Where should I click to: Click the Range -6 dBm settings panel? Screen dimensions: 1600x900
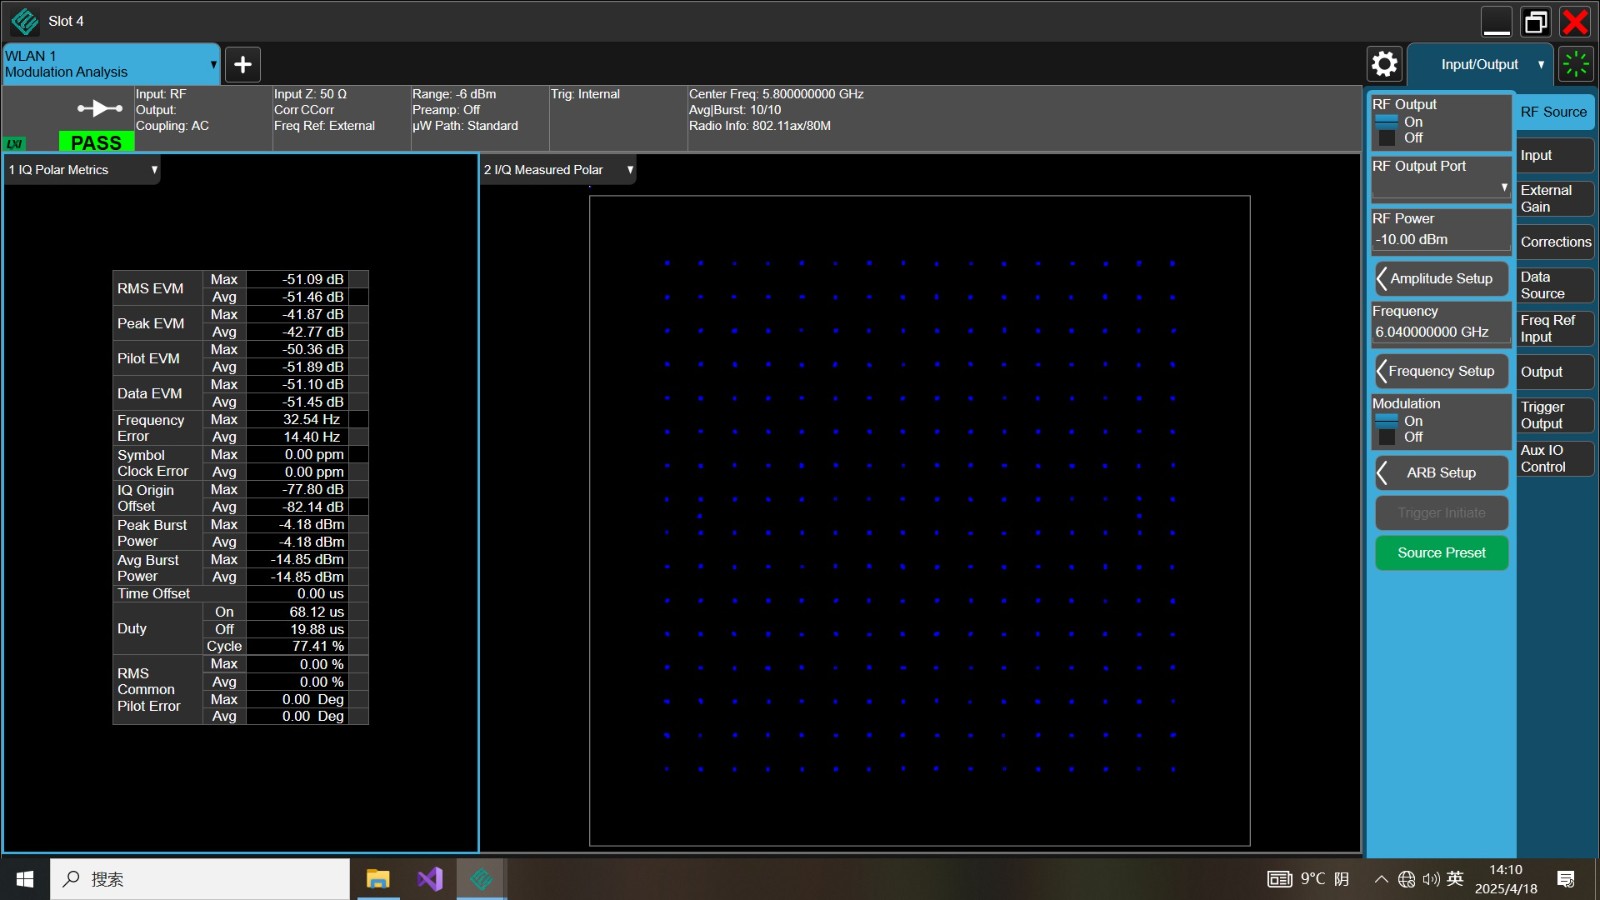(x=479, y=118)
